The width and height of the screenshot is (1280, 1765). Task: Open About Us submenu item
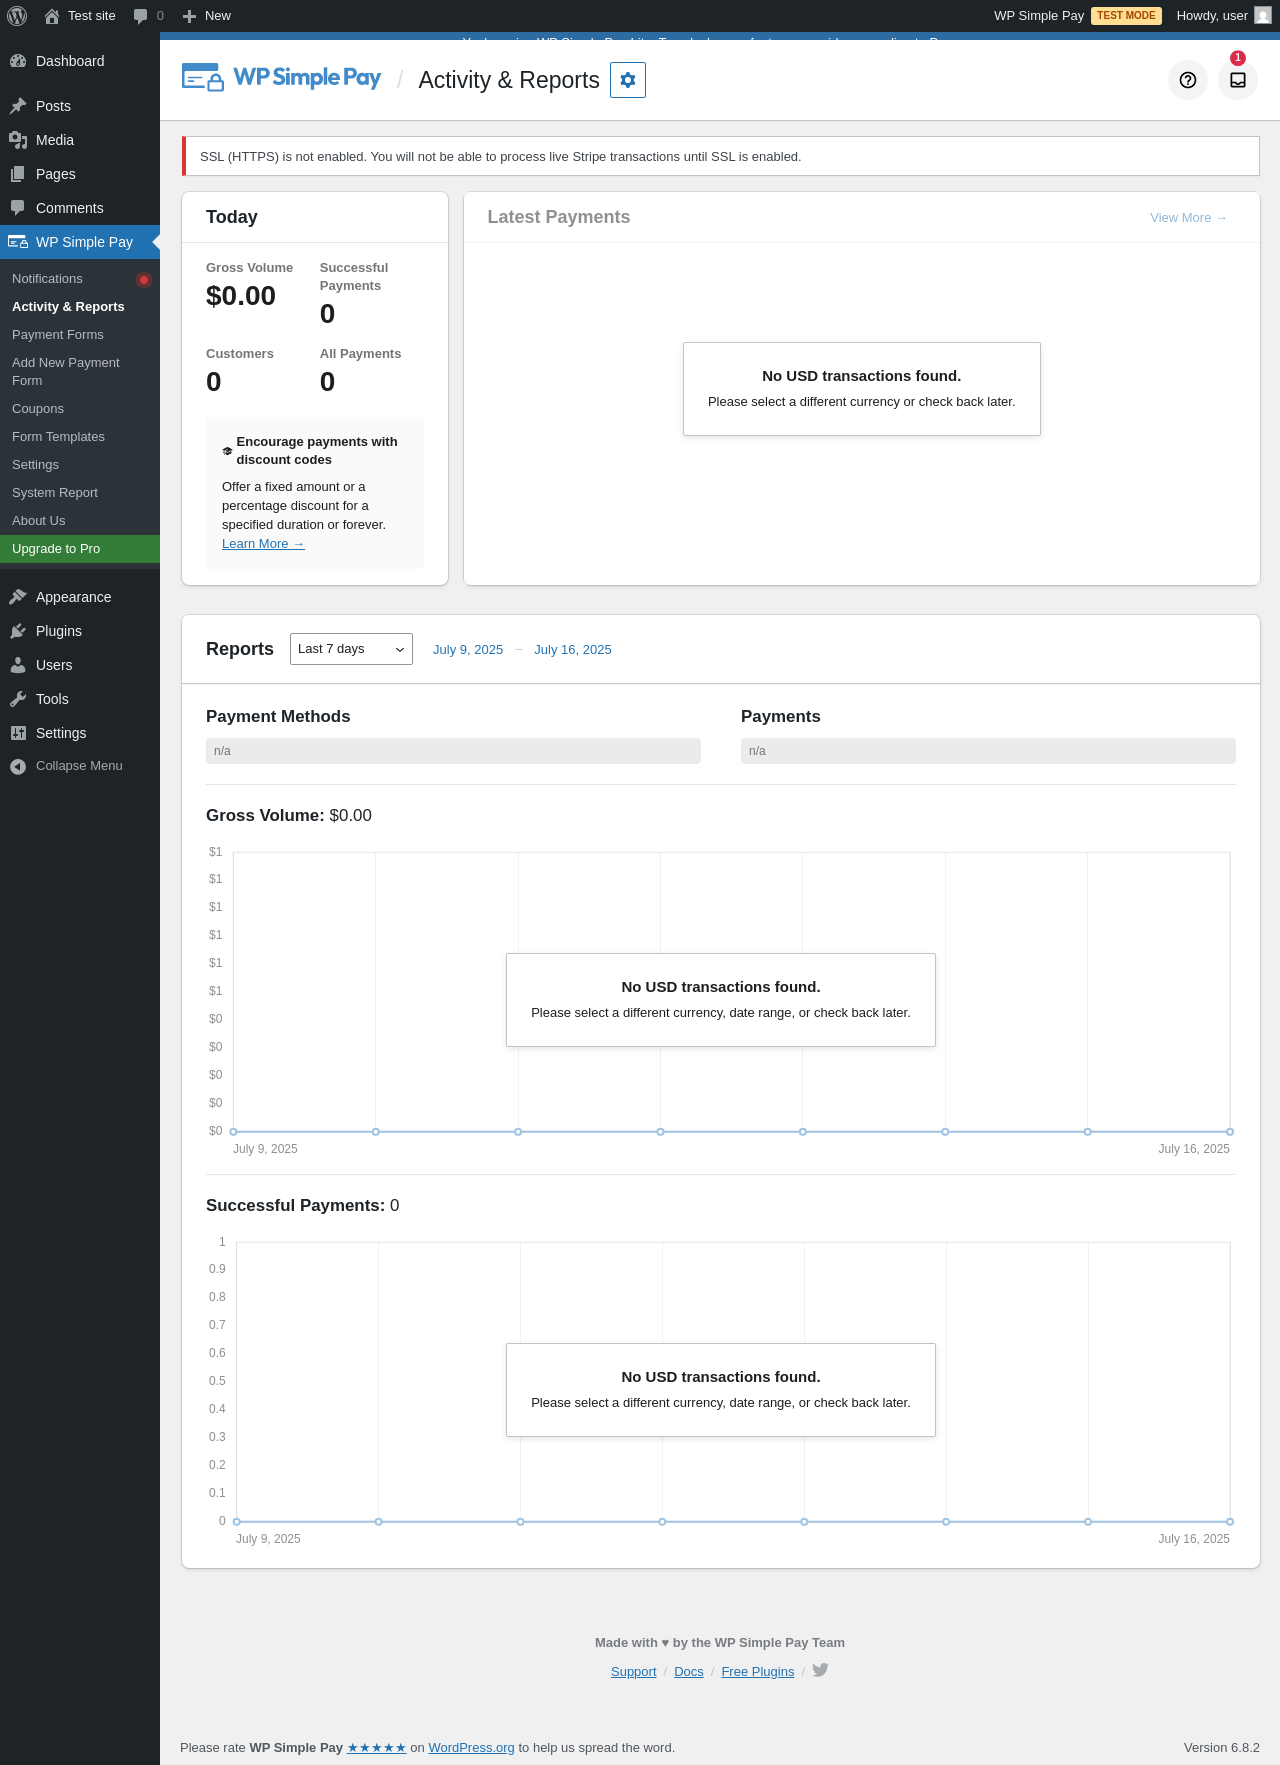click(x=80, y=521)
